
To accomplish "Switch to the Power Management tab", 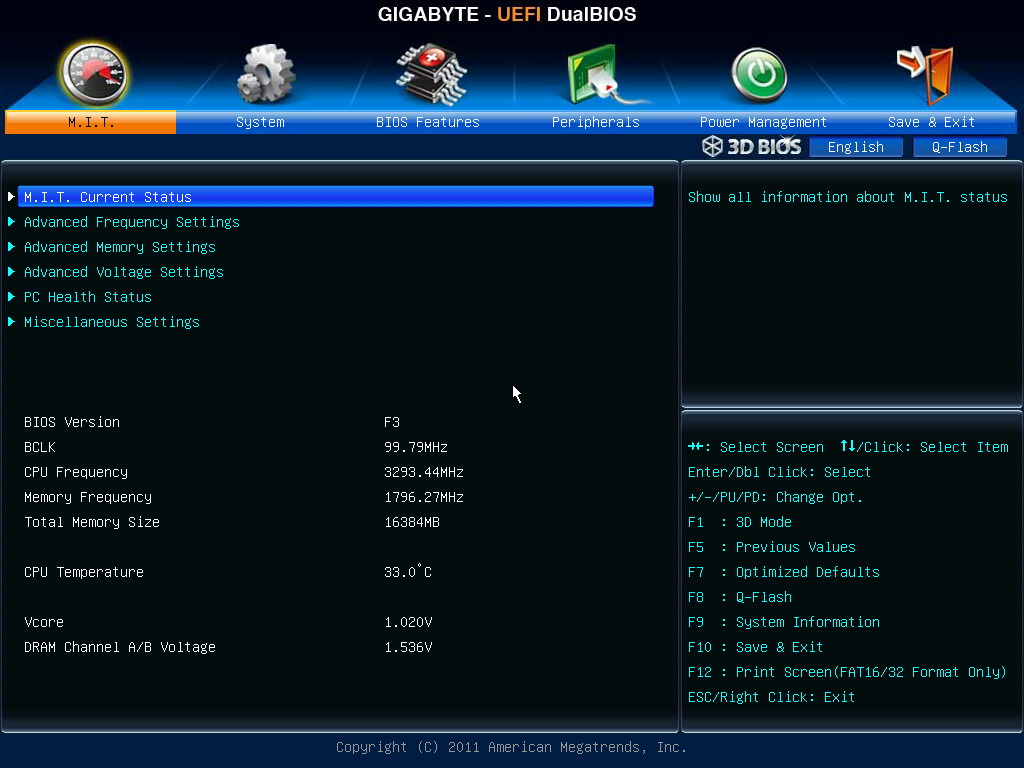I will click(763, 122).
